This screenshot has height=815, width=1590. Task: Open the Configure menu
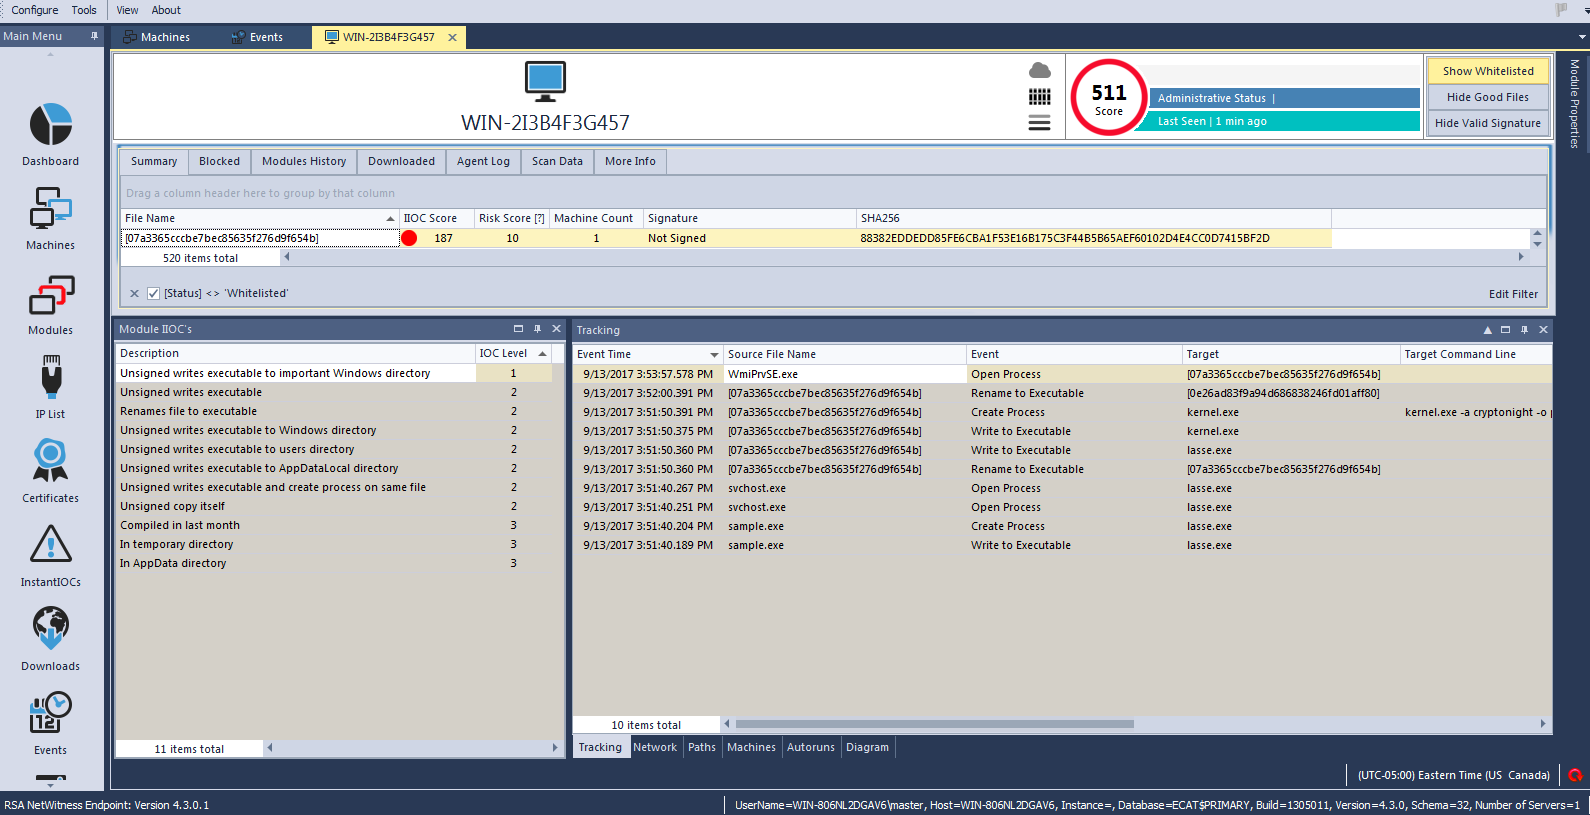[35, 10]
